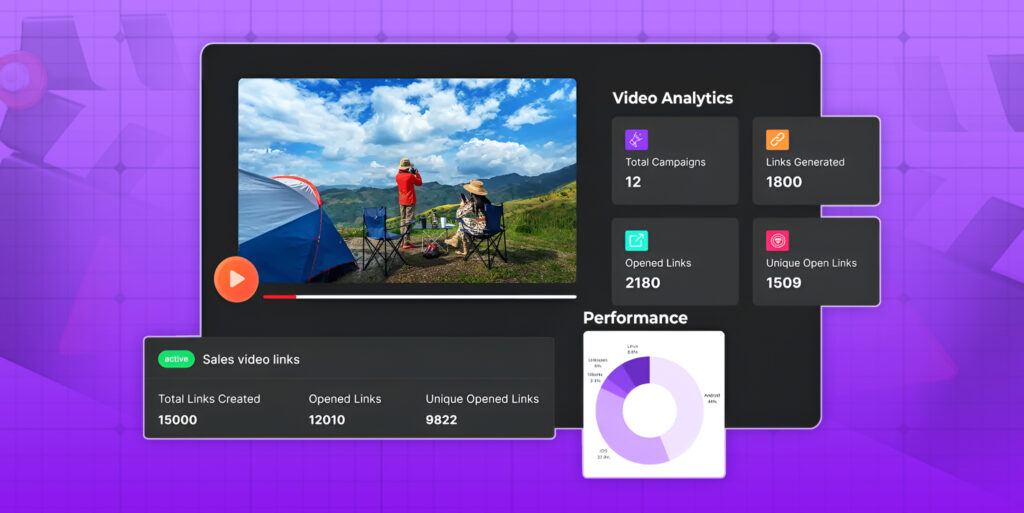This screenshot has width=1024, height=513.
Task: Click the video progress bar
Action: click(x=419, y=297)
